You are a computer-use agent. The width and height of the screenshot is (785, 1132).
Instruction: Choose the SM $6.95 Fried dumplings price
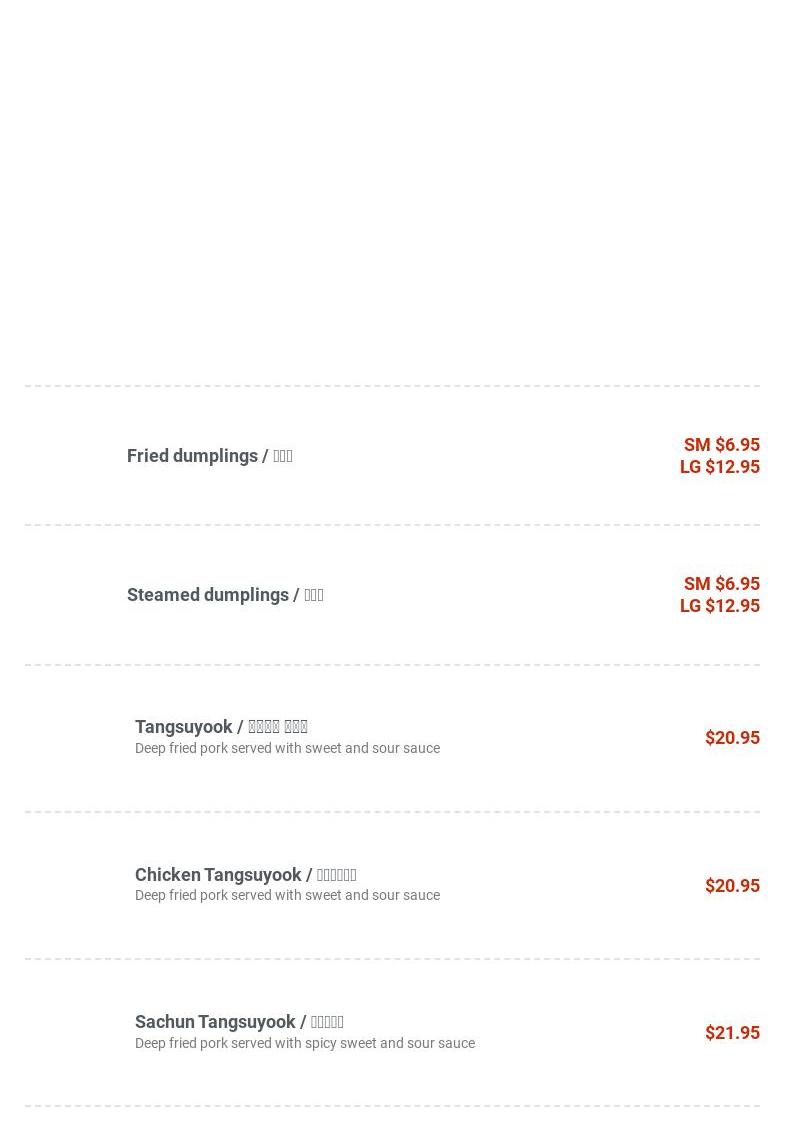721,445
